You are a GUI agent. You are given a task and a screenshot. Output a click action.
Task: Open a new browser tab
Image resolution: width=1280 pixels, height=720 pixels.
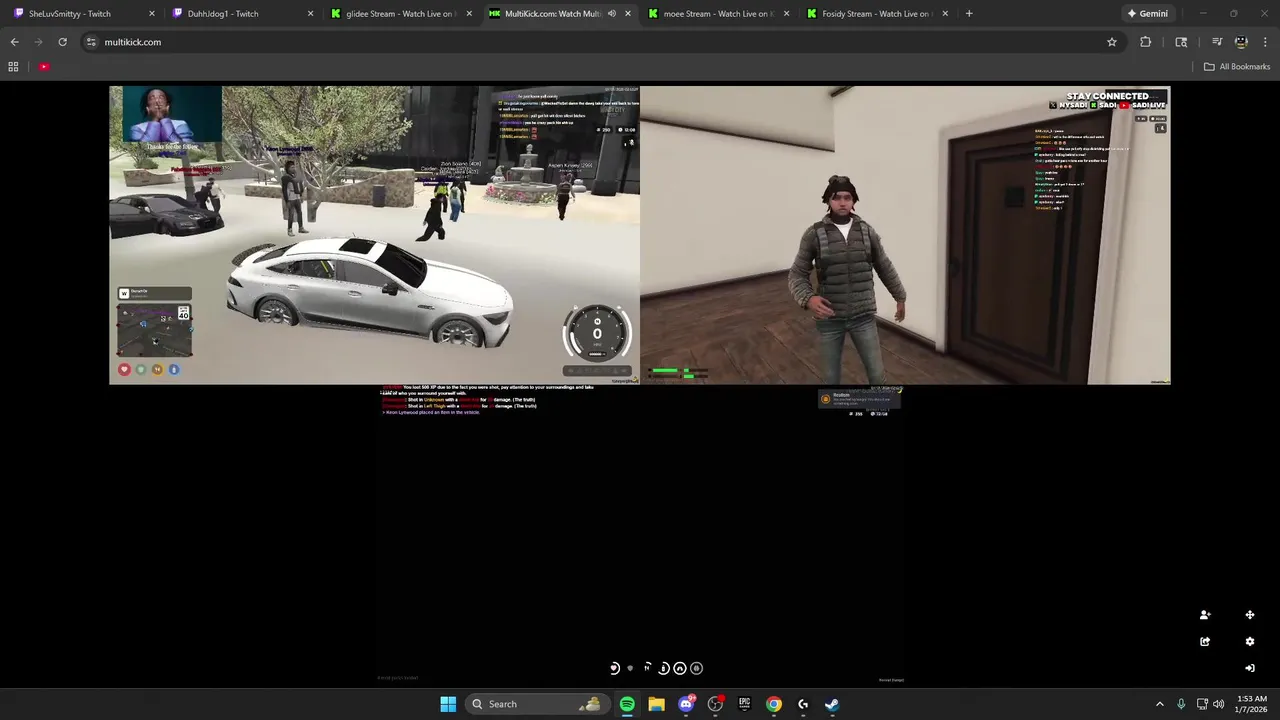tap(969, 14)
